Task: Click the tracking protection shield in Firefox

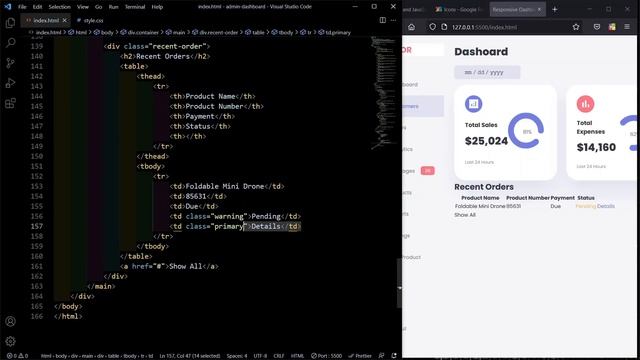Action: click(432, 27)
